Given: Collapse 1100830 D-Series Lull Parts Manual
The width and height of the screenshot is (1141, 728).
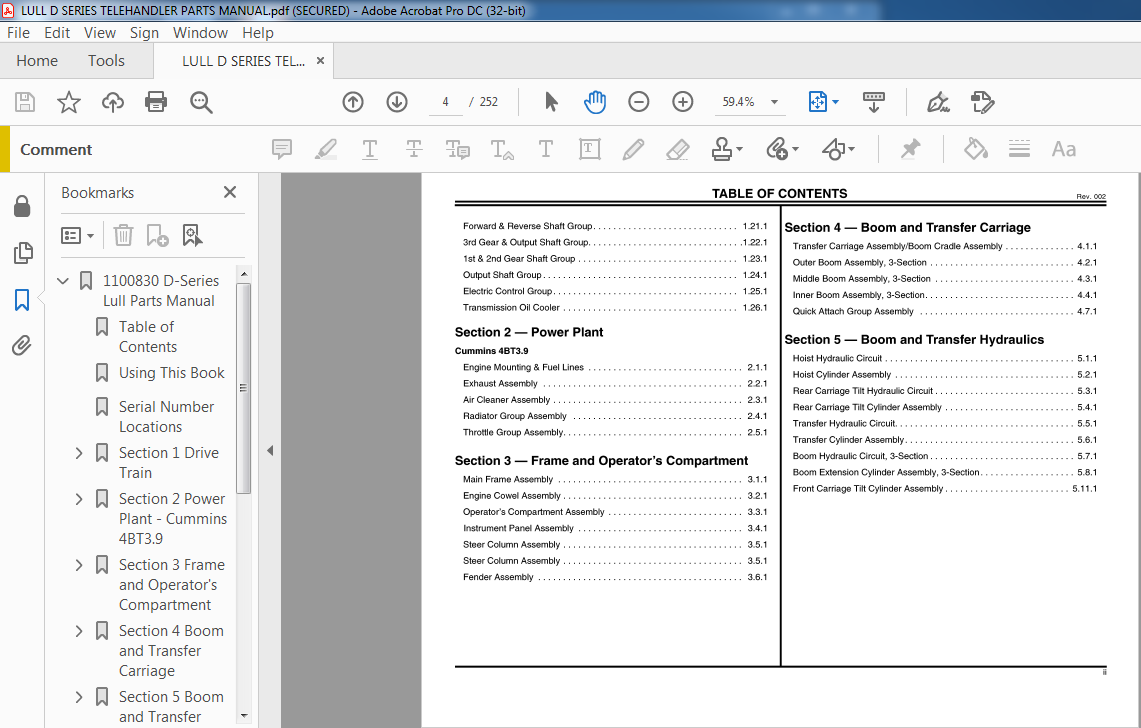Looking at the screenshot, I should pos(63,280).
